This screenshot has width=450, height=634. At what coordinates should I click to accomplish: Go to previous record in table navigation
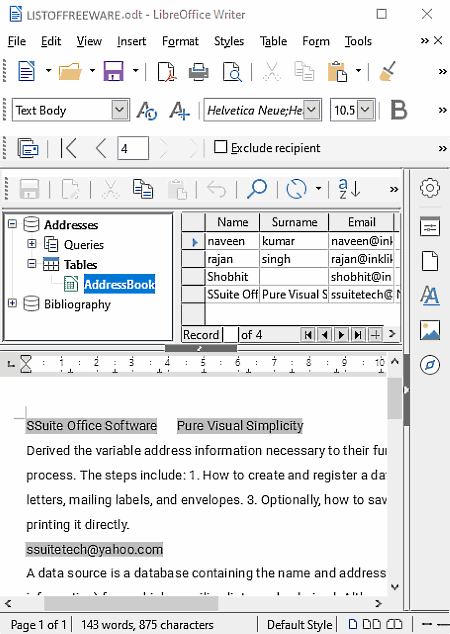click(x=325, y=335)
